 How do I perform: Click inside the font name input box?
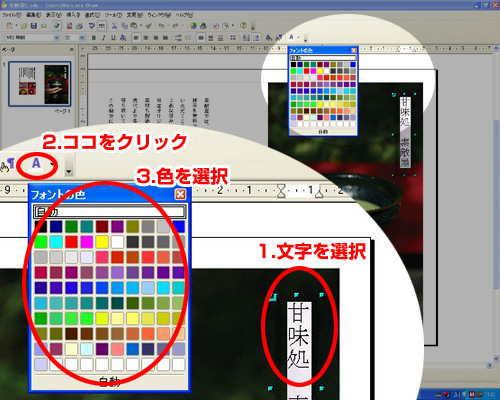(x=29, y=38)
